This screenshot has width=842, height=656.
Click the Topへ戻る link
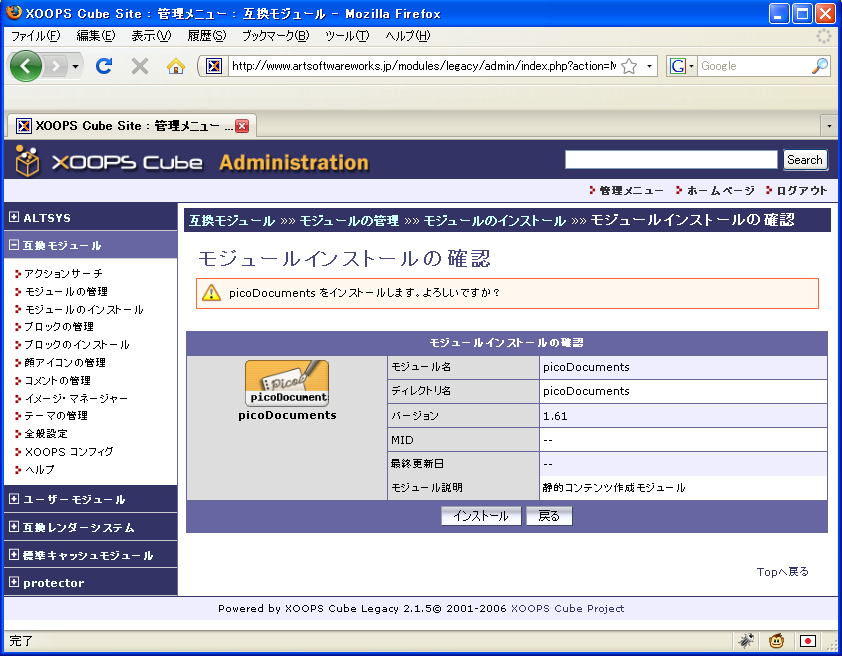click(x=782, y=572)
